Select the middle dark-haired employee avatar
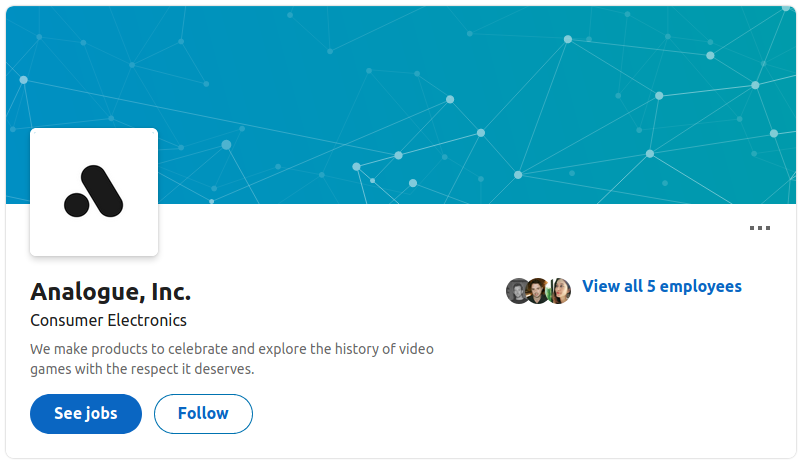This screenshot has width=802, height=461. click(537, 291)
